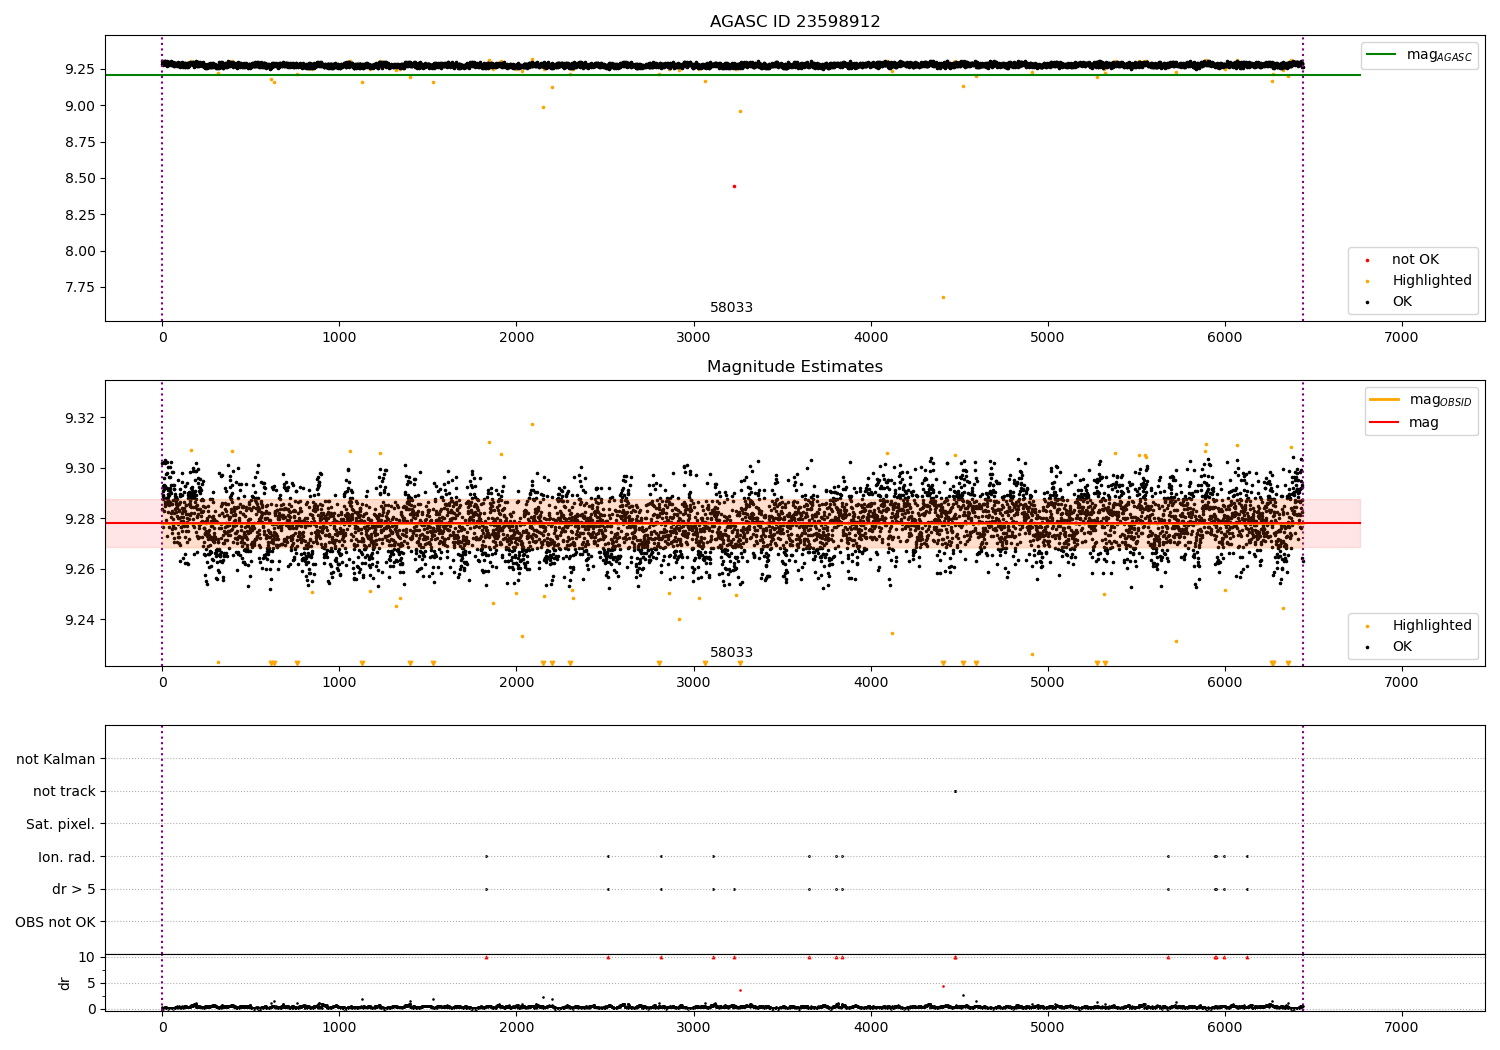Click the rotated 'dr' y-axis label
The width and height of the screenshot is (1500, 1050).
65,983
